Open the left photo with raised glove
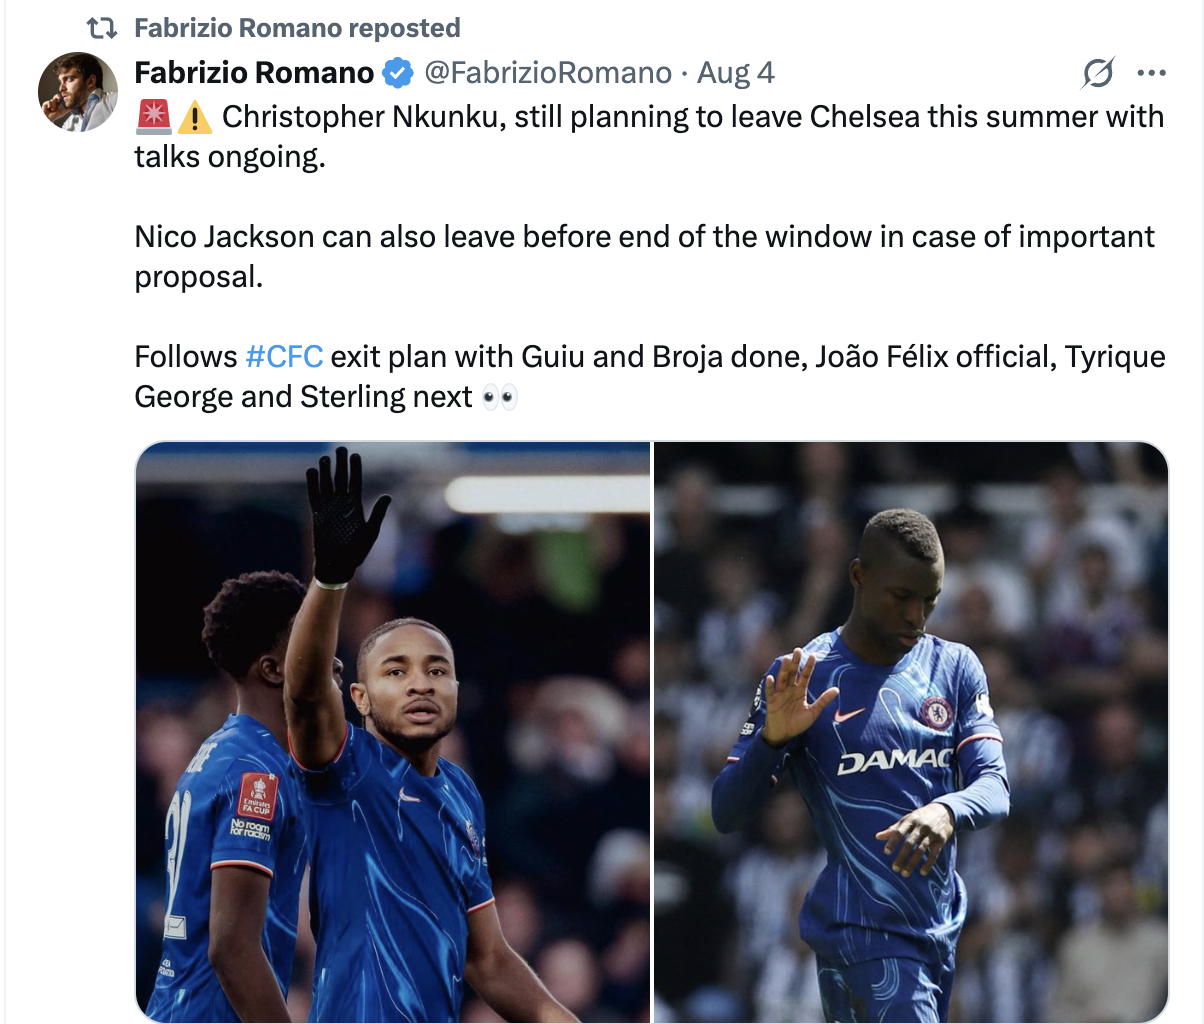The width and height of the screenshot is (1204, 1024). click(x=392, y=732)
